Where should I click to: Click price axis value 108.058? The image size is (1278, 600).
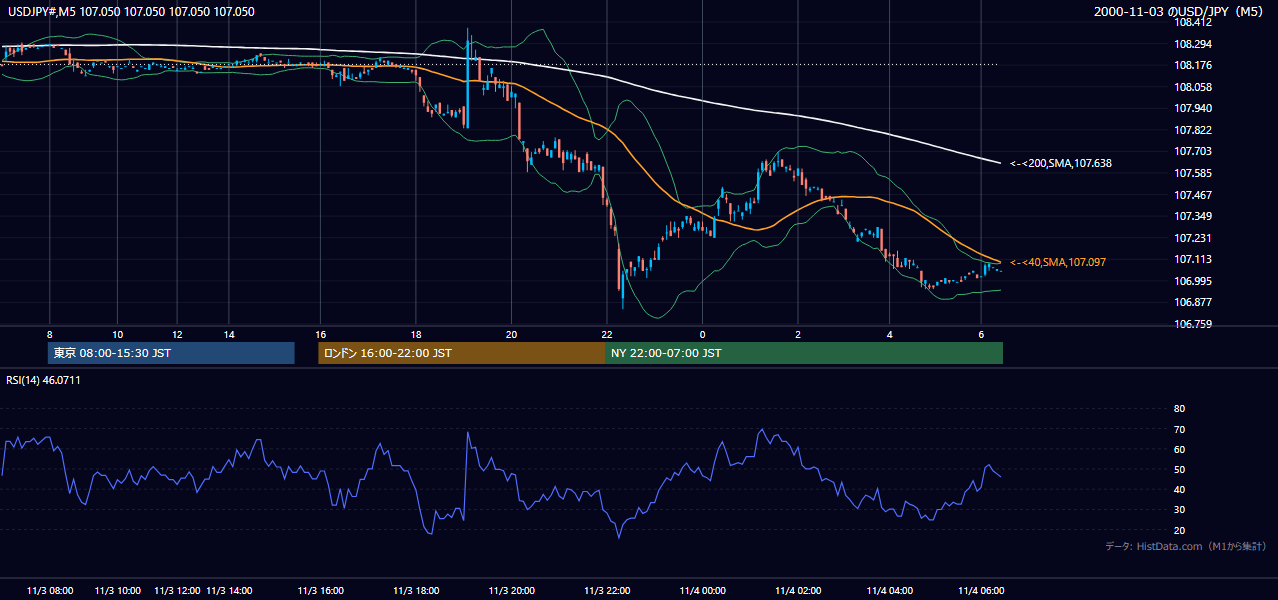pyautogui.click(x=1193, y=87)
